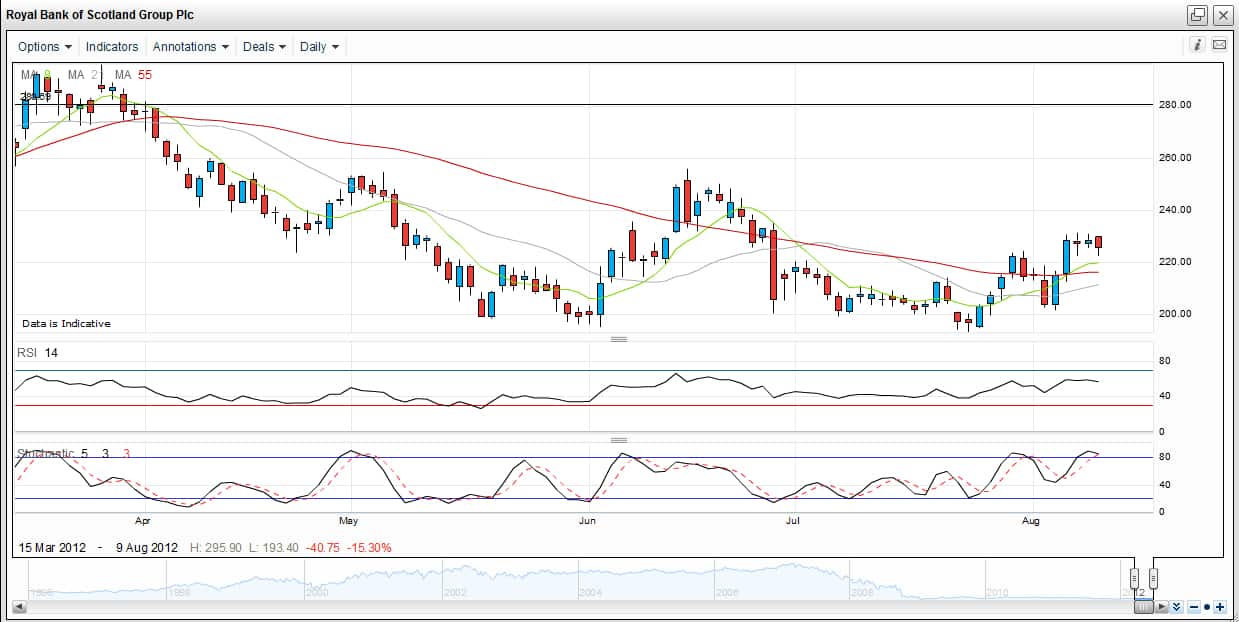Click the right range handle on overview
This screenshot has width=1239, height=622.
[x=1153, y=578]
